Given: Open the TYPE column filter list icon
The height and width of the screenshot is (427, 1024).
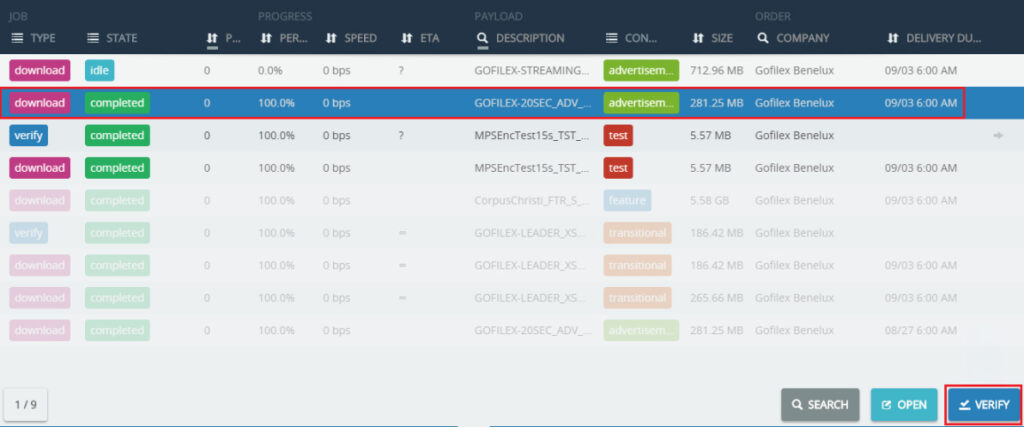Looking at the screenshot, I should point(18,39).
